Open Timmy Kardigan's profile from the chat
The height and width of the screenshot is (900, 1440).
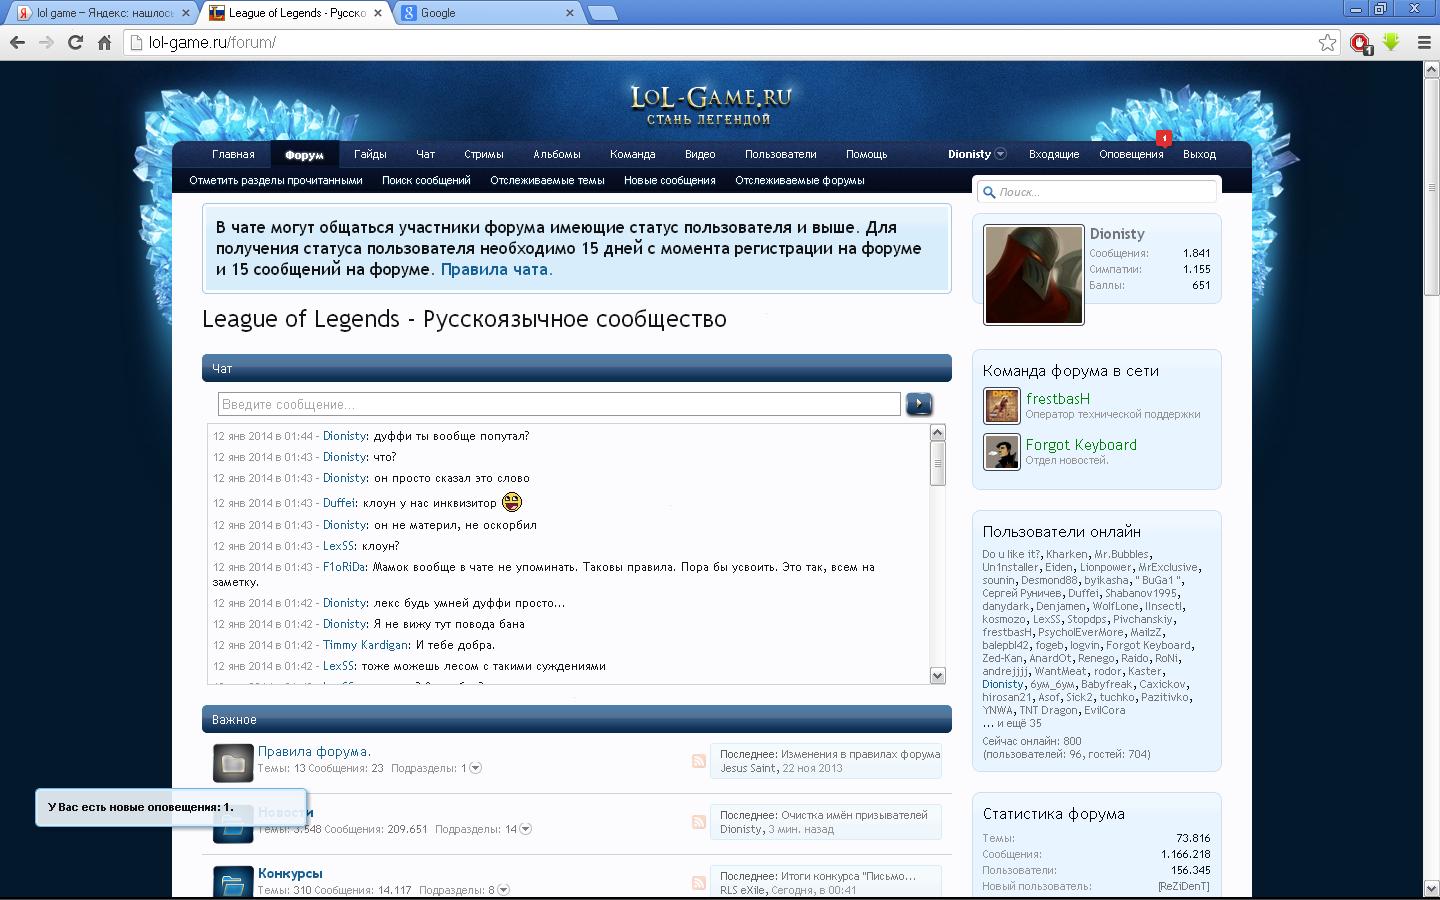(365, 645)
